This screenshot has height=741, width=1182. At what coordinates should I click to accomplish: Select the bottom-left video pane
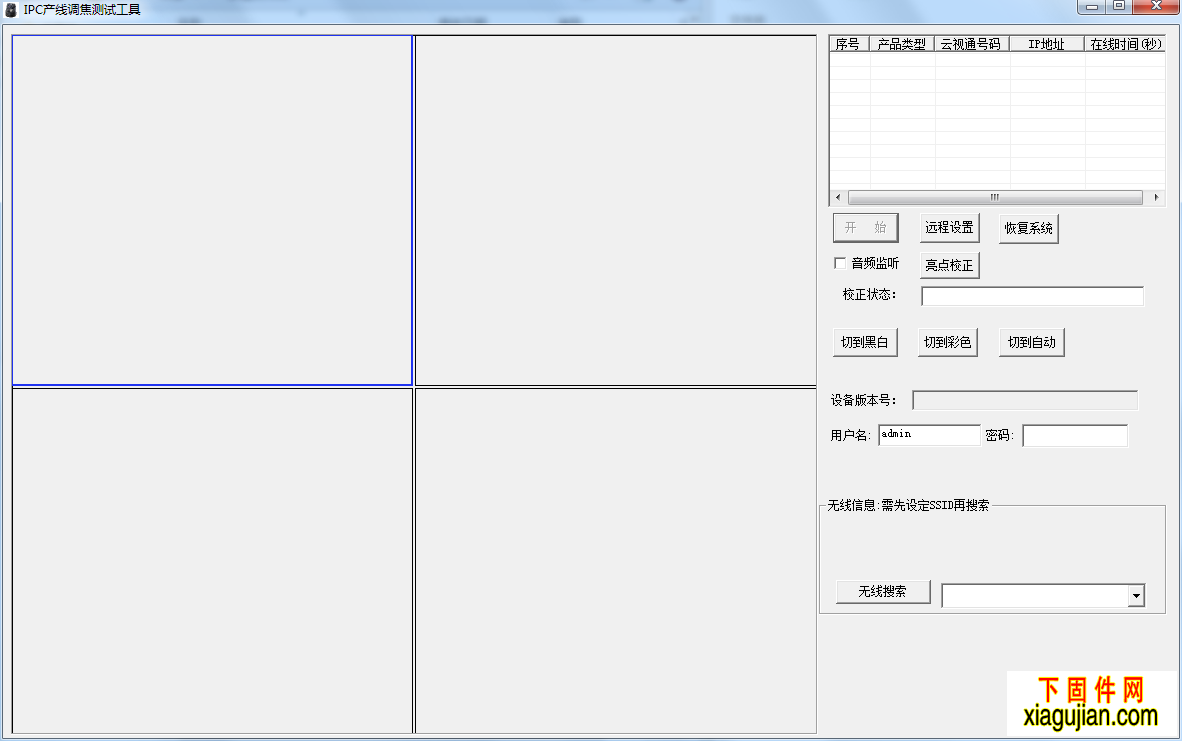click(212, 561)
